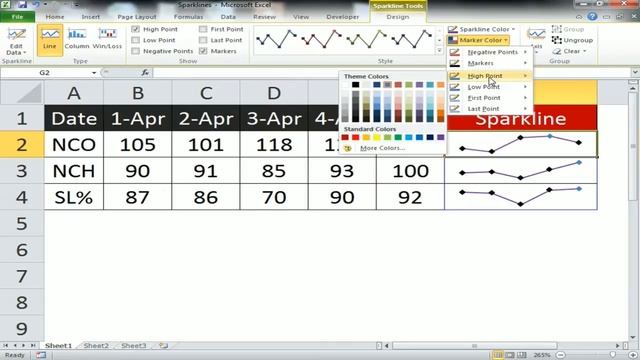Choose purple in Standard Colors
The width and height of the screenshot is (640, 360).
coord(440,138)
